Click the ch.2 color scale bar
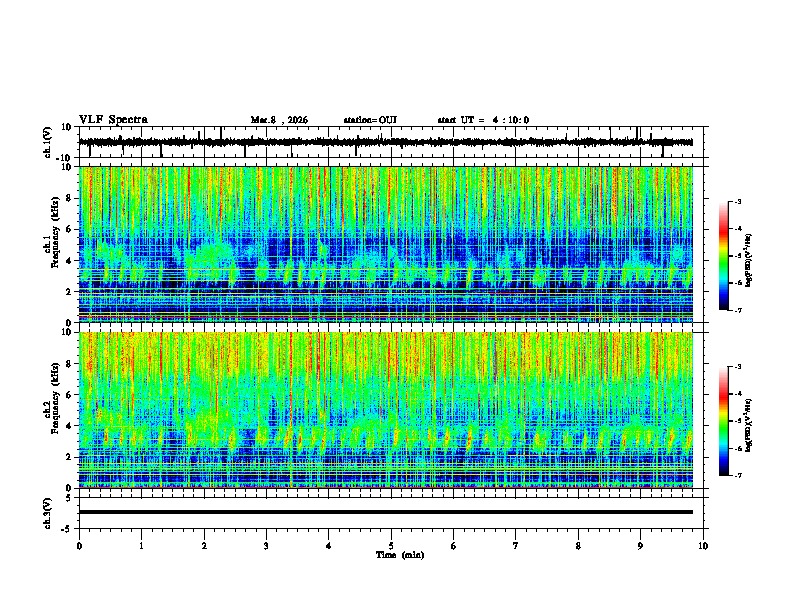Image resolution: width=792 pixels, height=612 pixels. [724, 421]
